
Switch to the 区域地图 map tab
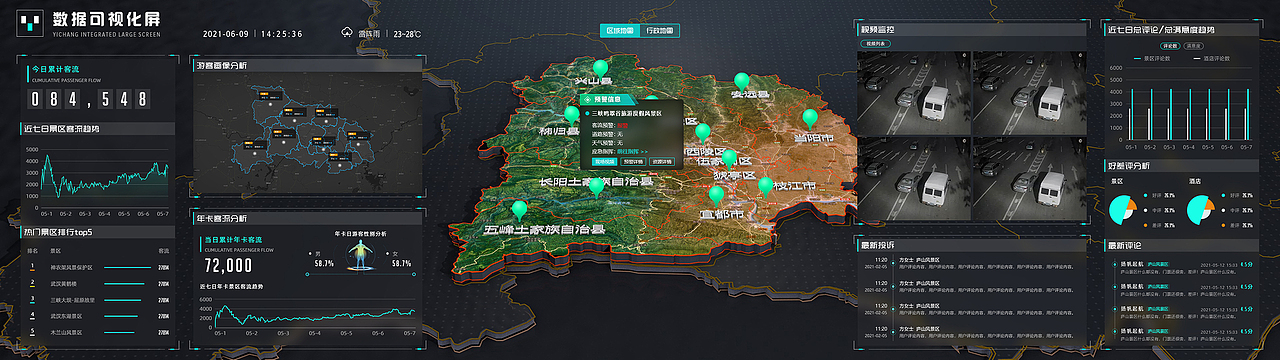pos(620,31)
